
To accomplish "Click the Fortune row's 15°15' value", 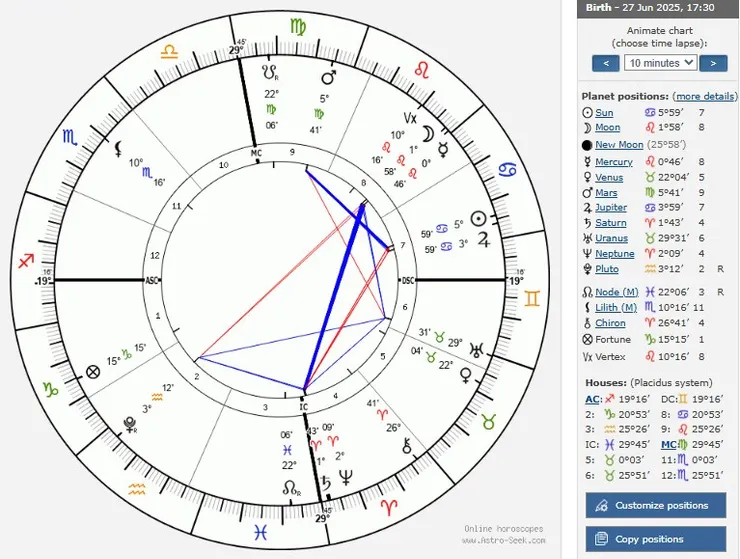I will pos(673,339).
